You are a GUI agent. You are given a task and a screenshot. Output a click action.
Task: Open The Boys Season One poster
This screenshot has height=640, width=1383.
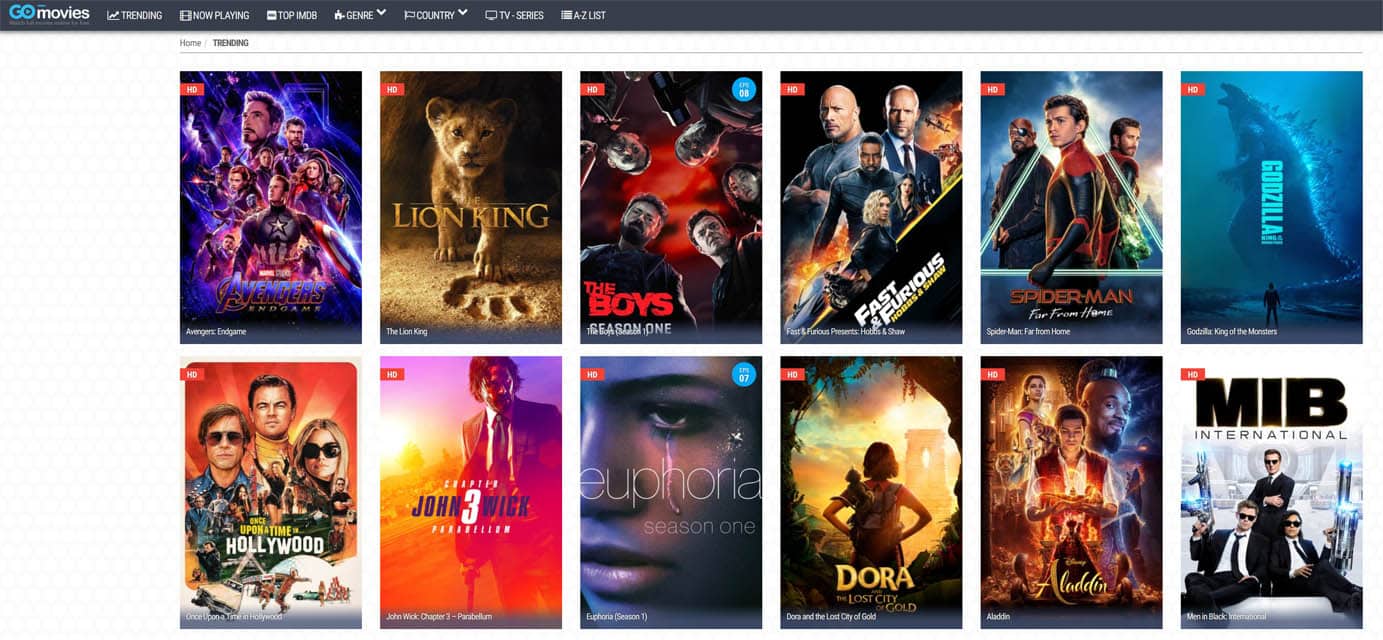point(671,207)
